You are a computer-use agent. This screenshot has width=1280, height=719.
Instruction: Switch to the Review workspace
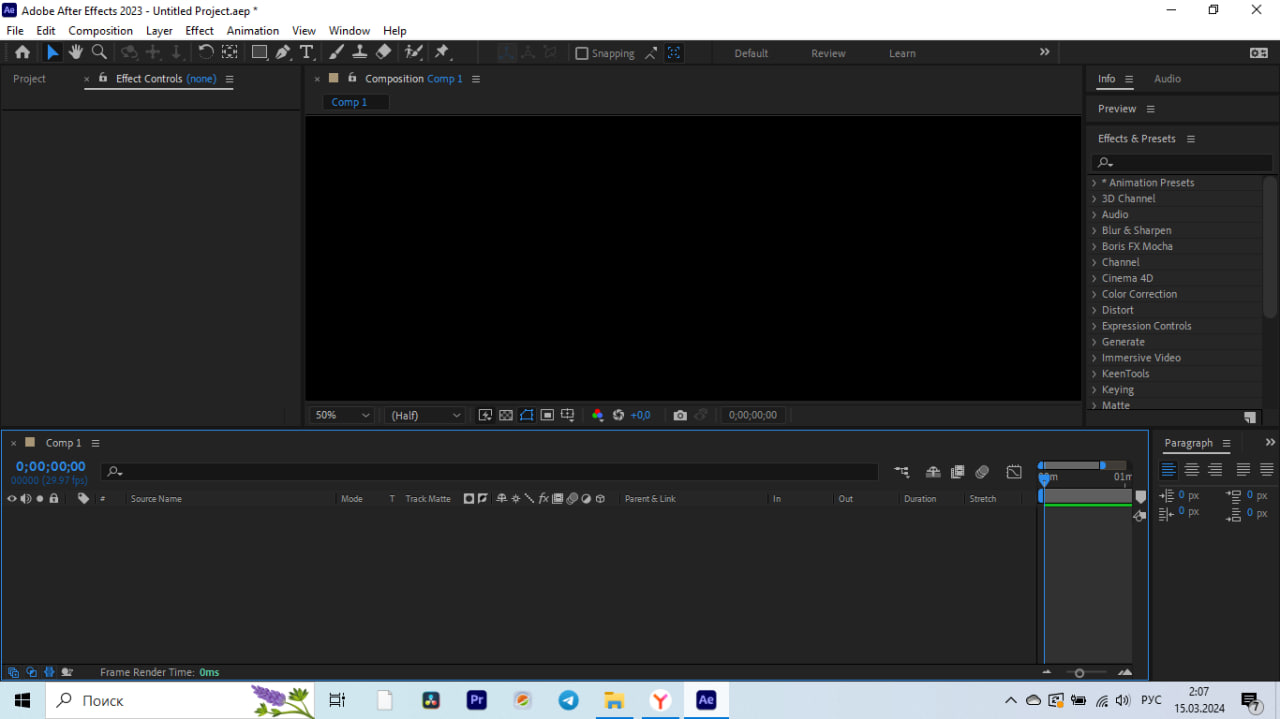[x=828, y=52]
